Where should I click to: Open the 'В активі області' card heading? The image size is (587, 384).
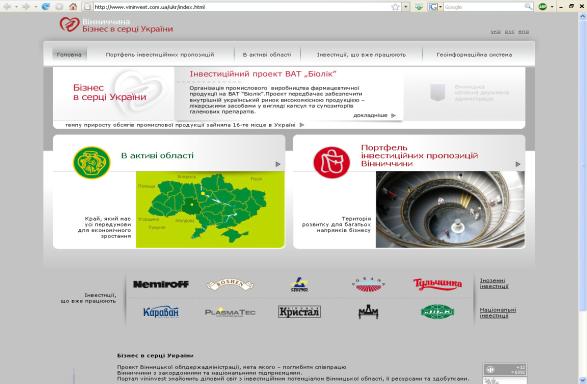tap(157, 155)
